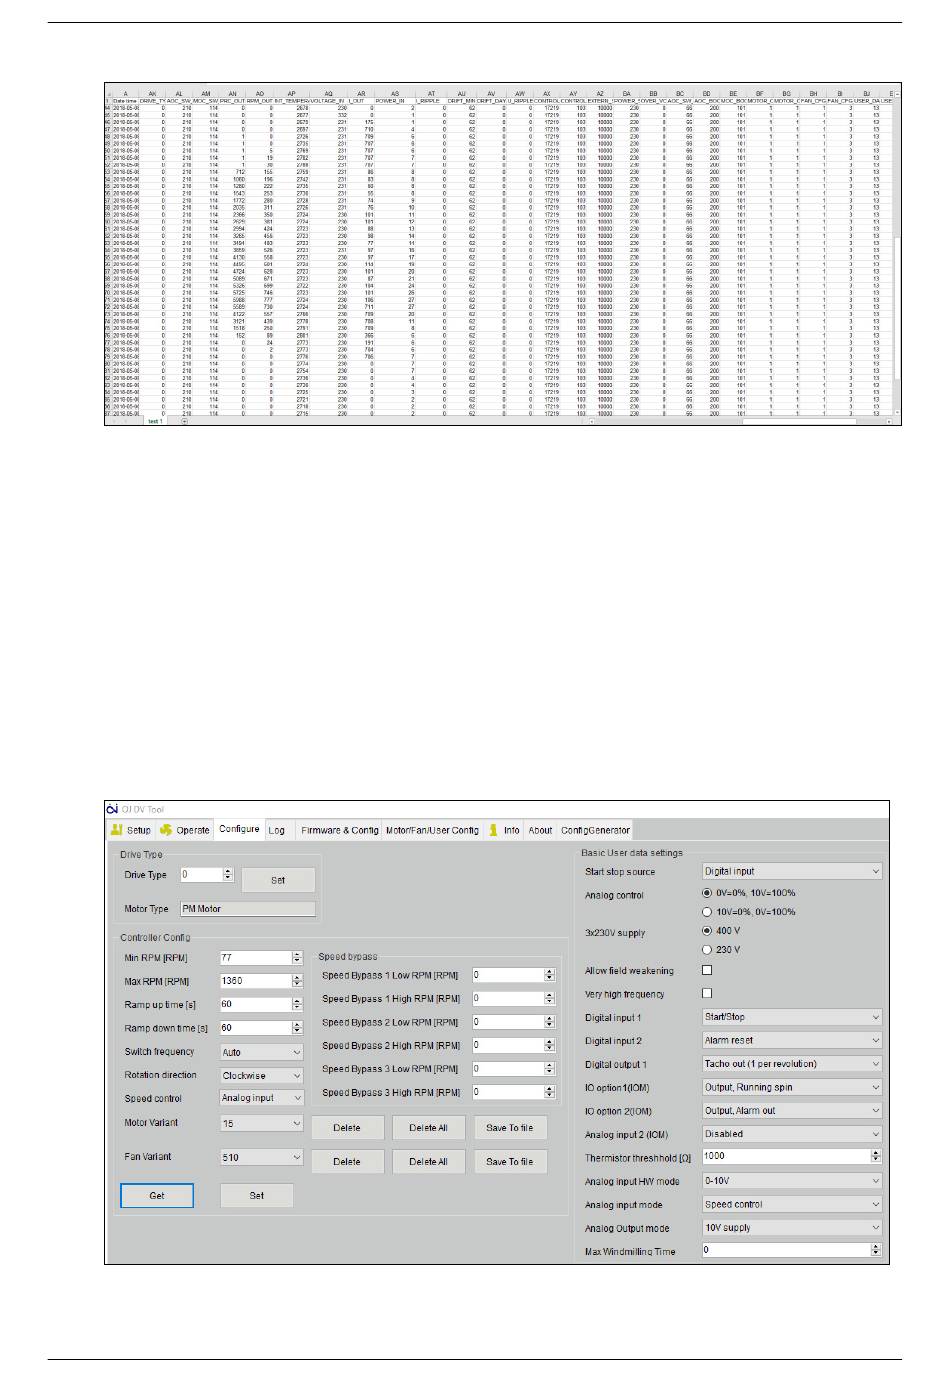
Task: Open the Digital input 1 dropdown
Action: coord(792,1017)
